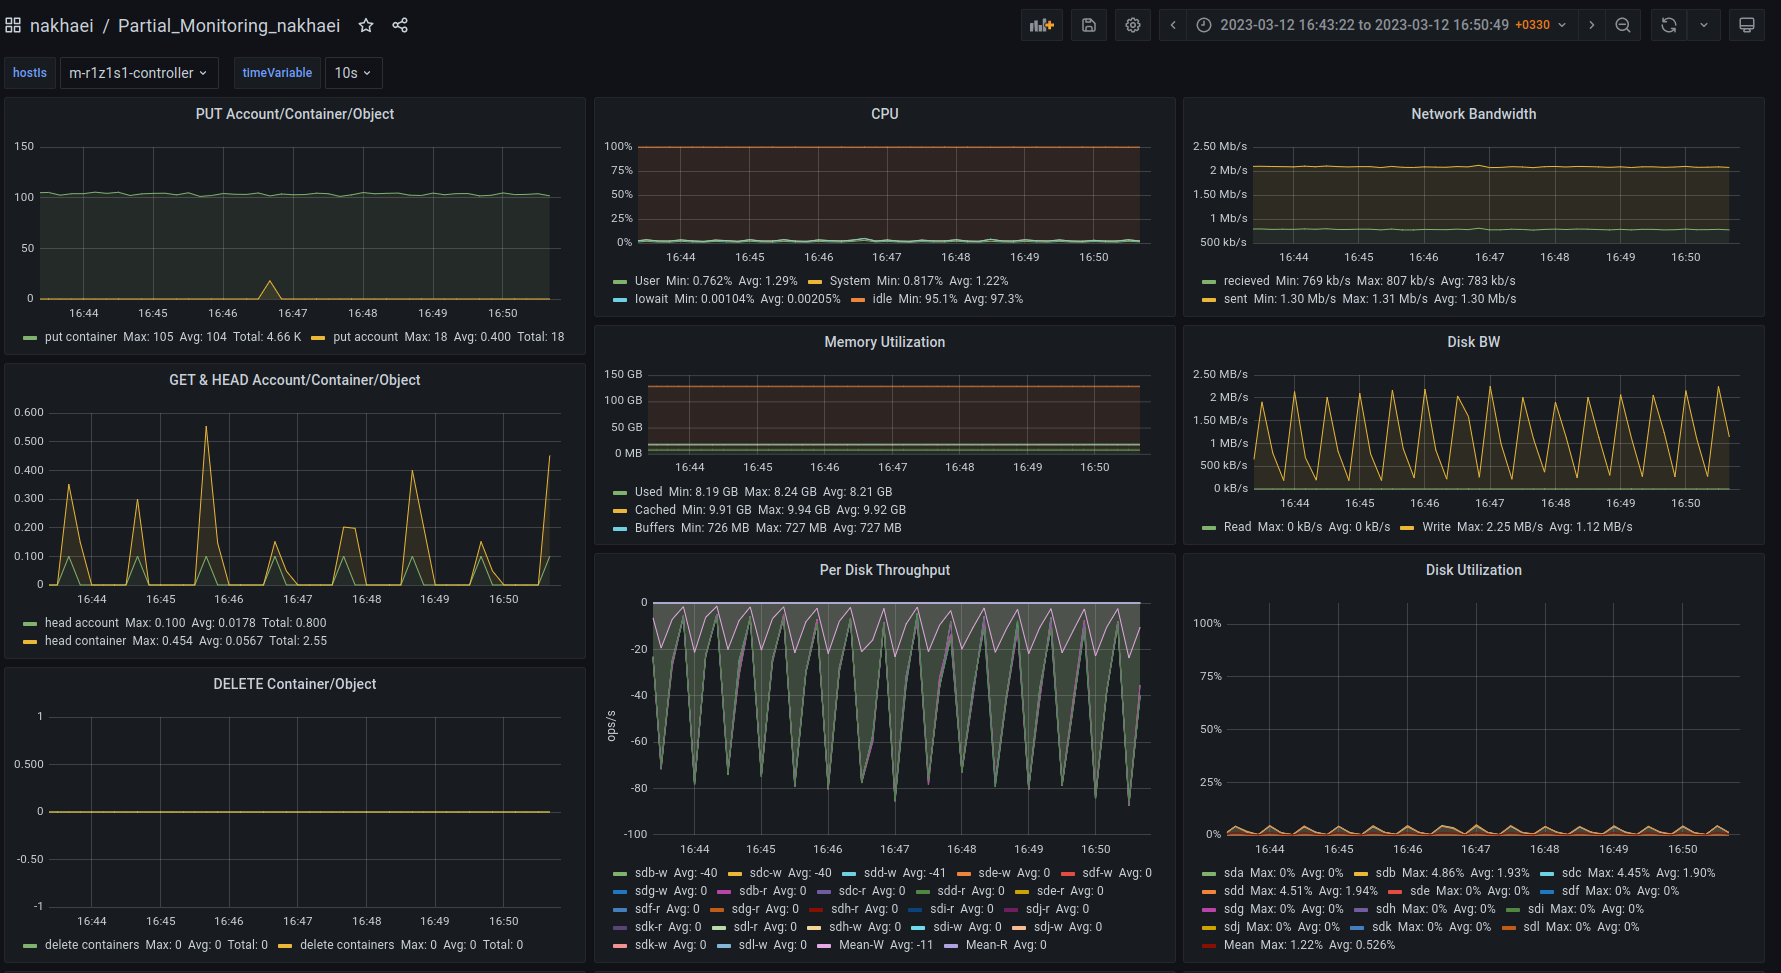Toggle the 'head account' series visibility
The height and width of the screenshot is (973, 1781).
click(81, 623)
